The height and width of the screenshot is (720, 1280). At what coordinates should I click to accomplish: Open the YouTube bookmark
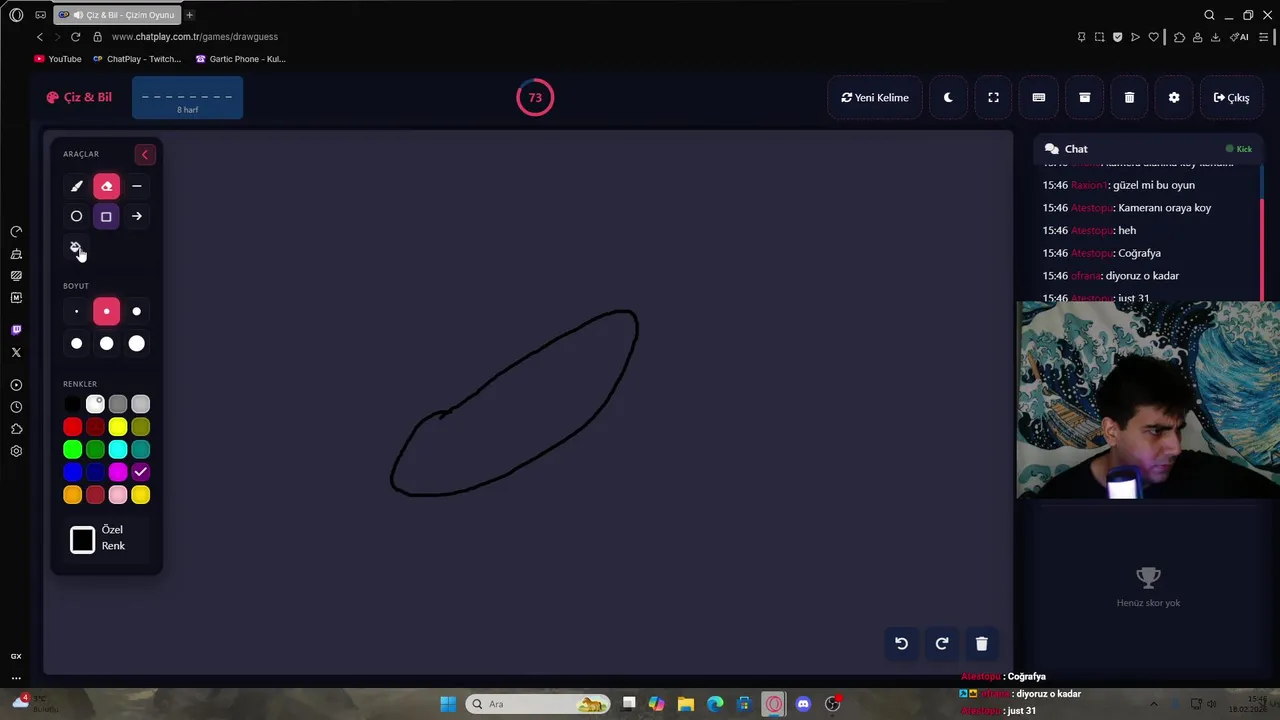58,59
